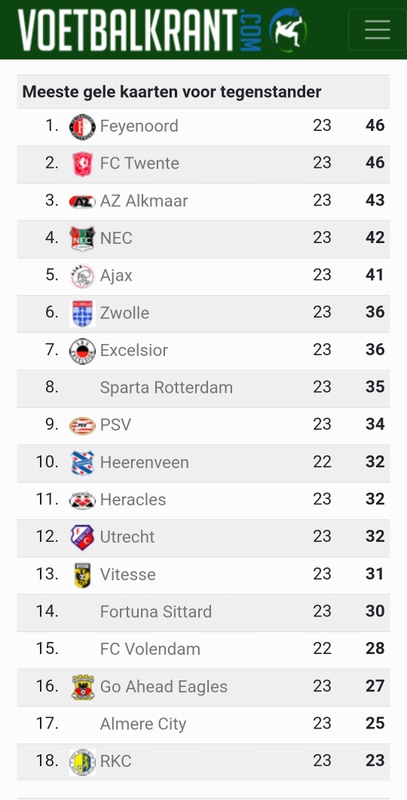Screen dimensions: 407x800
Task: Click the Heerenveen club crest
Action: tap(82, 463)
